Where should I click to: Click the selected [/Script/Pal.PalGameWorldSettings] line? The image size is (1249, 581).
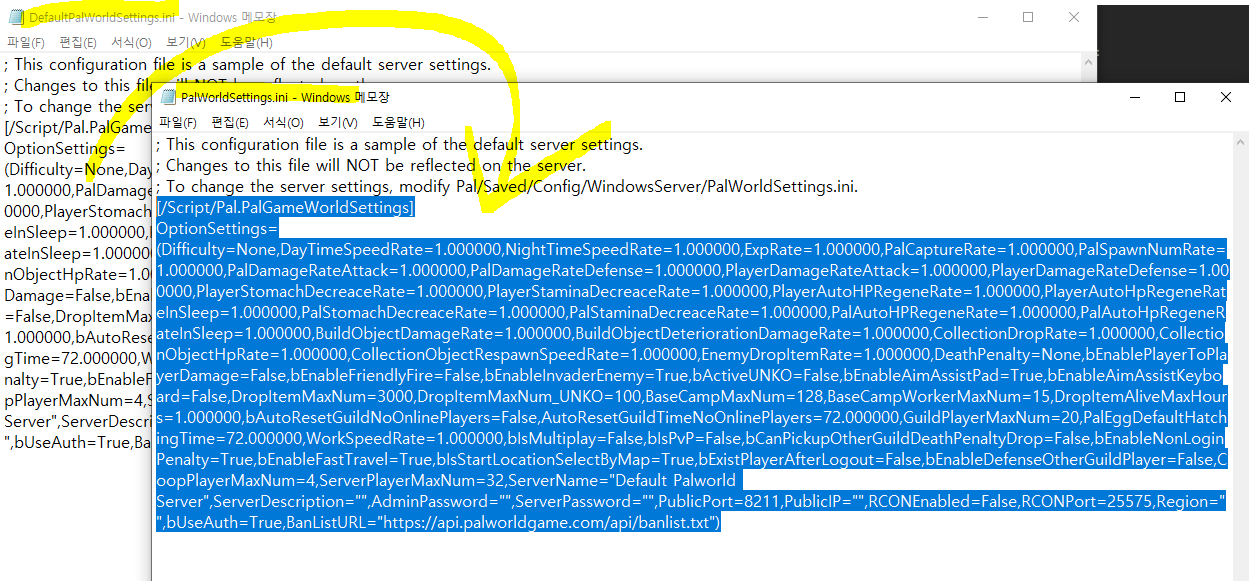pos(285,207)
